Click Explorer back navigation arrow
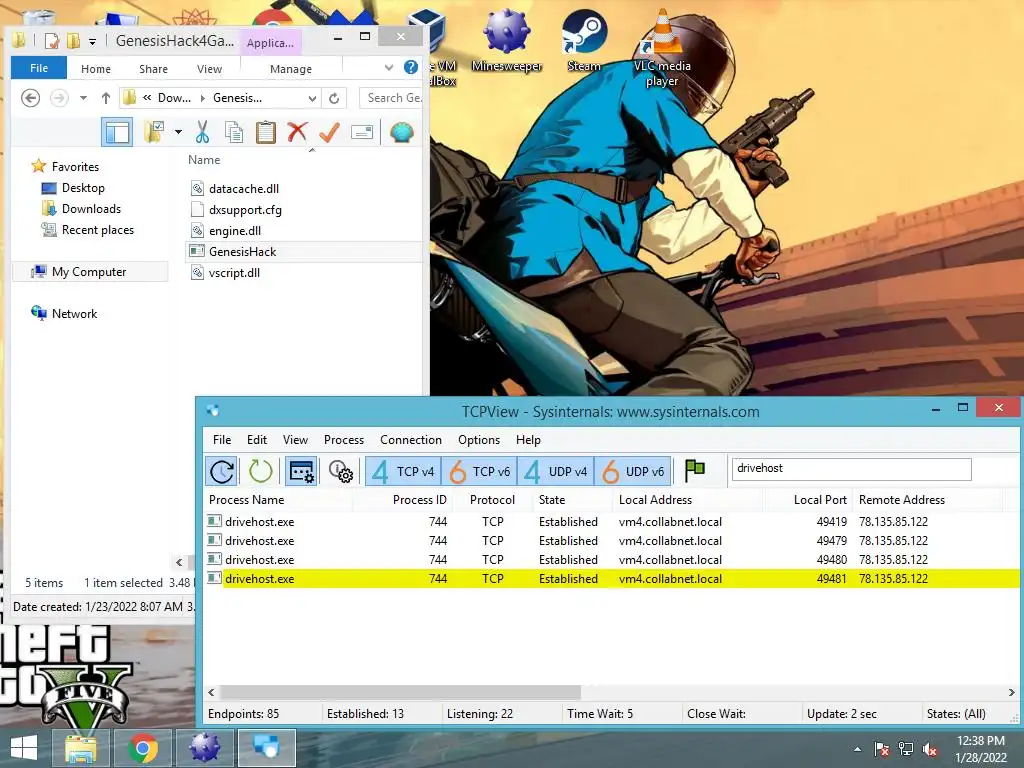The width and height of the screenshot is (1024, 768). (30, 98)
